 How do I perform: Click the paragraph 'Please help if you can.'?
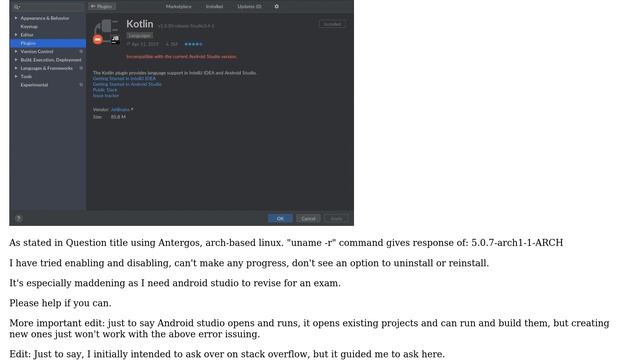point(60,303)
